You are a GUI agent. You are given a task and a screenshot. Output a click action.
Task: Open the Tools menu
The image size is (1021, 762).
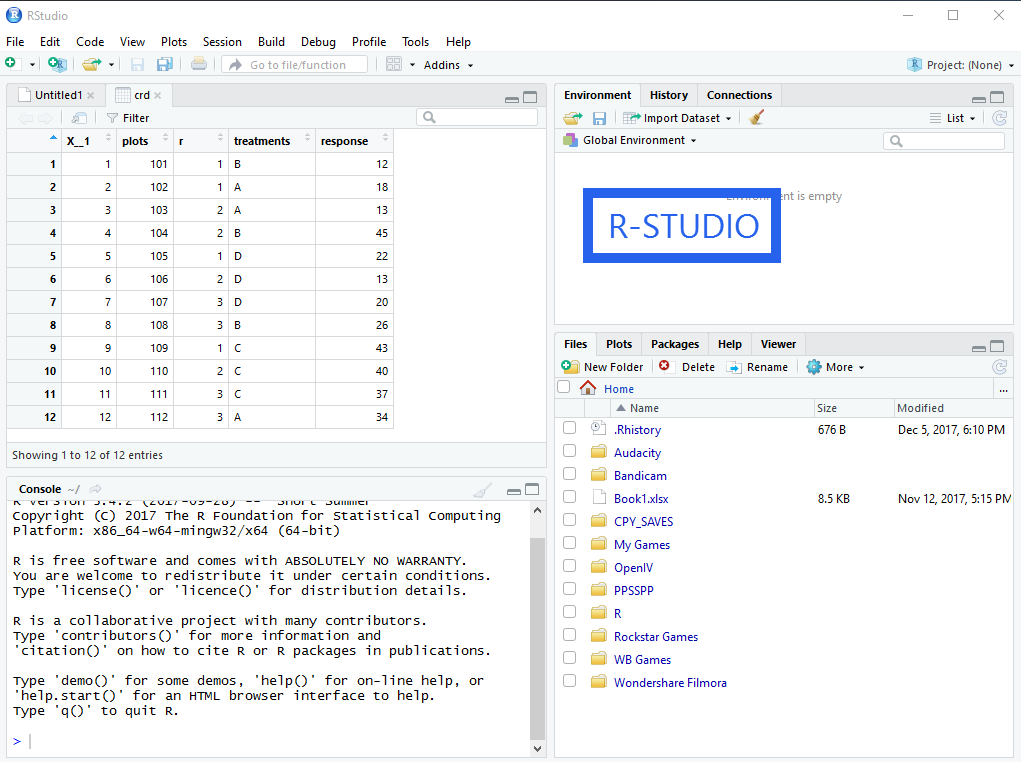tap(415, 42)
